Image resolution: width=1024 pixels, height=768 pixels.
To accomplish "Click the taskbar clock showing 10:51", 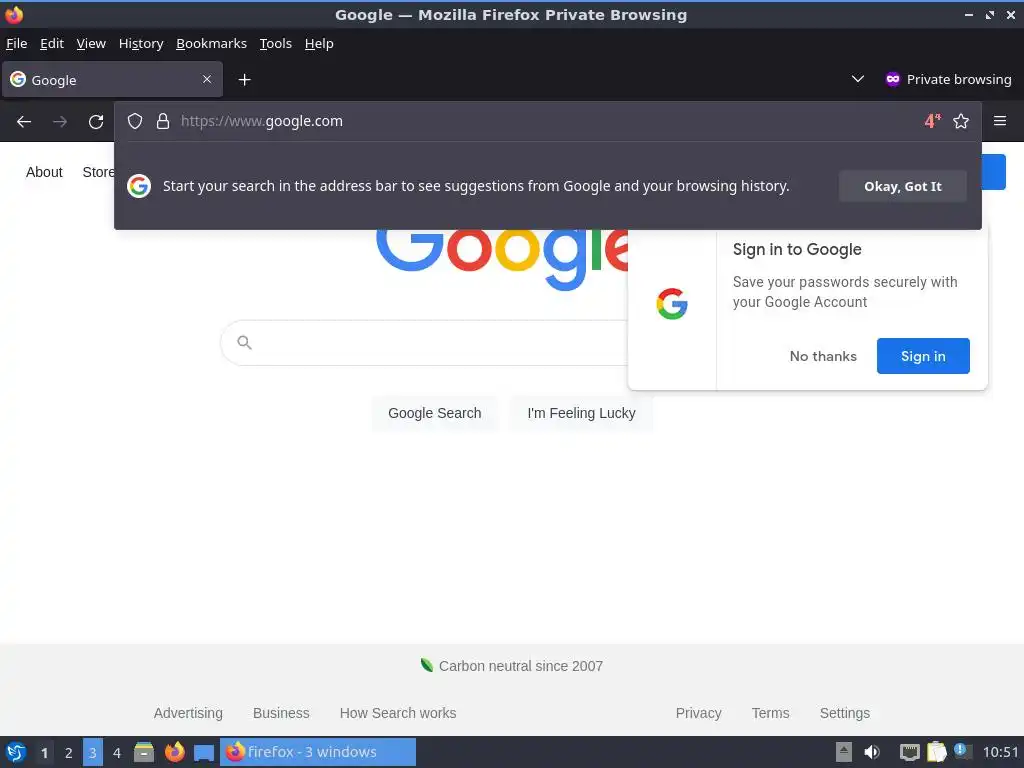I will (x=1000, y=752).
